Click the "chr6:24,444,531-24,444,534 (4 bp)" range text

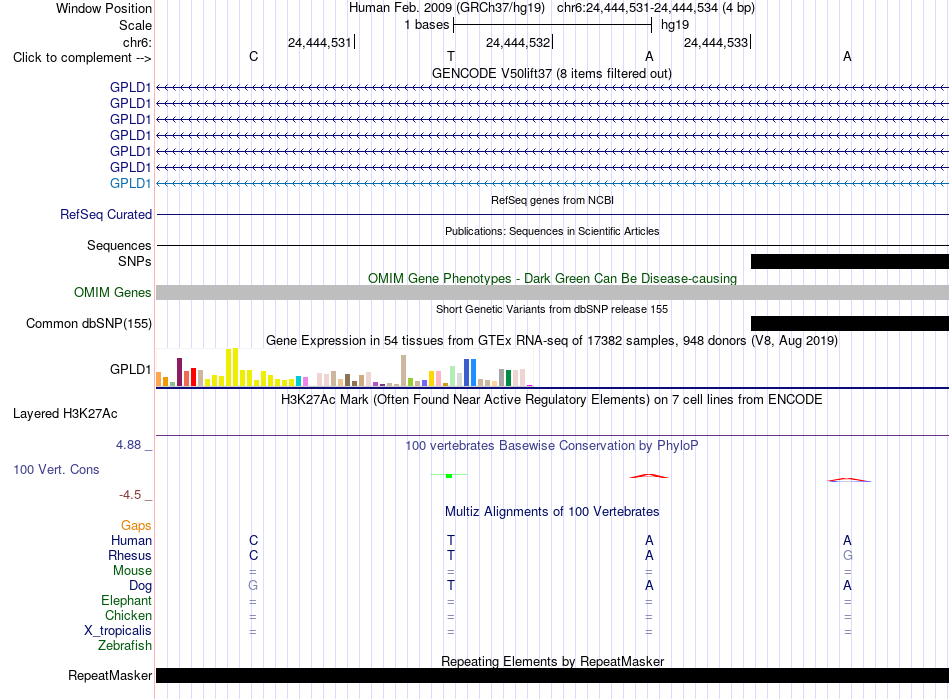tap(656, 8)
